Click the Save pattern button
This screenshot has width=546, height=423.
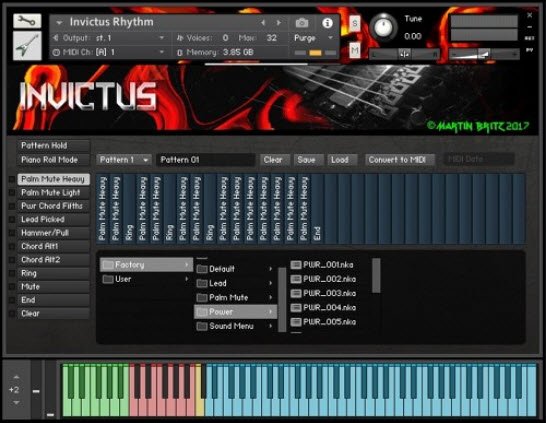coord(308,160)
